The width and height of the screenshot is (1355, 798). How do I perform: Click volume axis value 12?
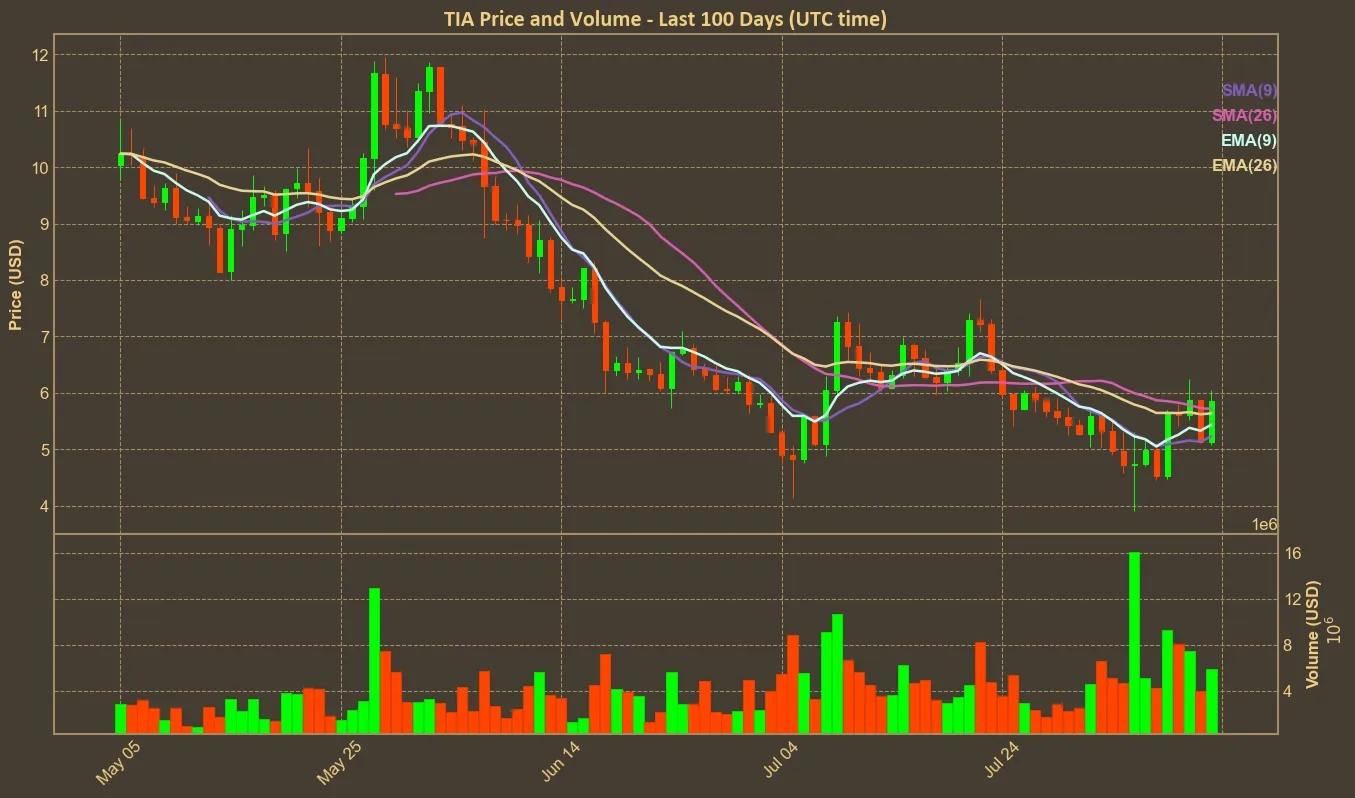tap(1295, 599)
